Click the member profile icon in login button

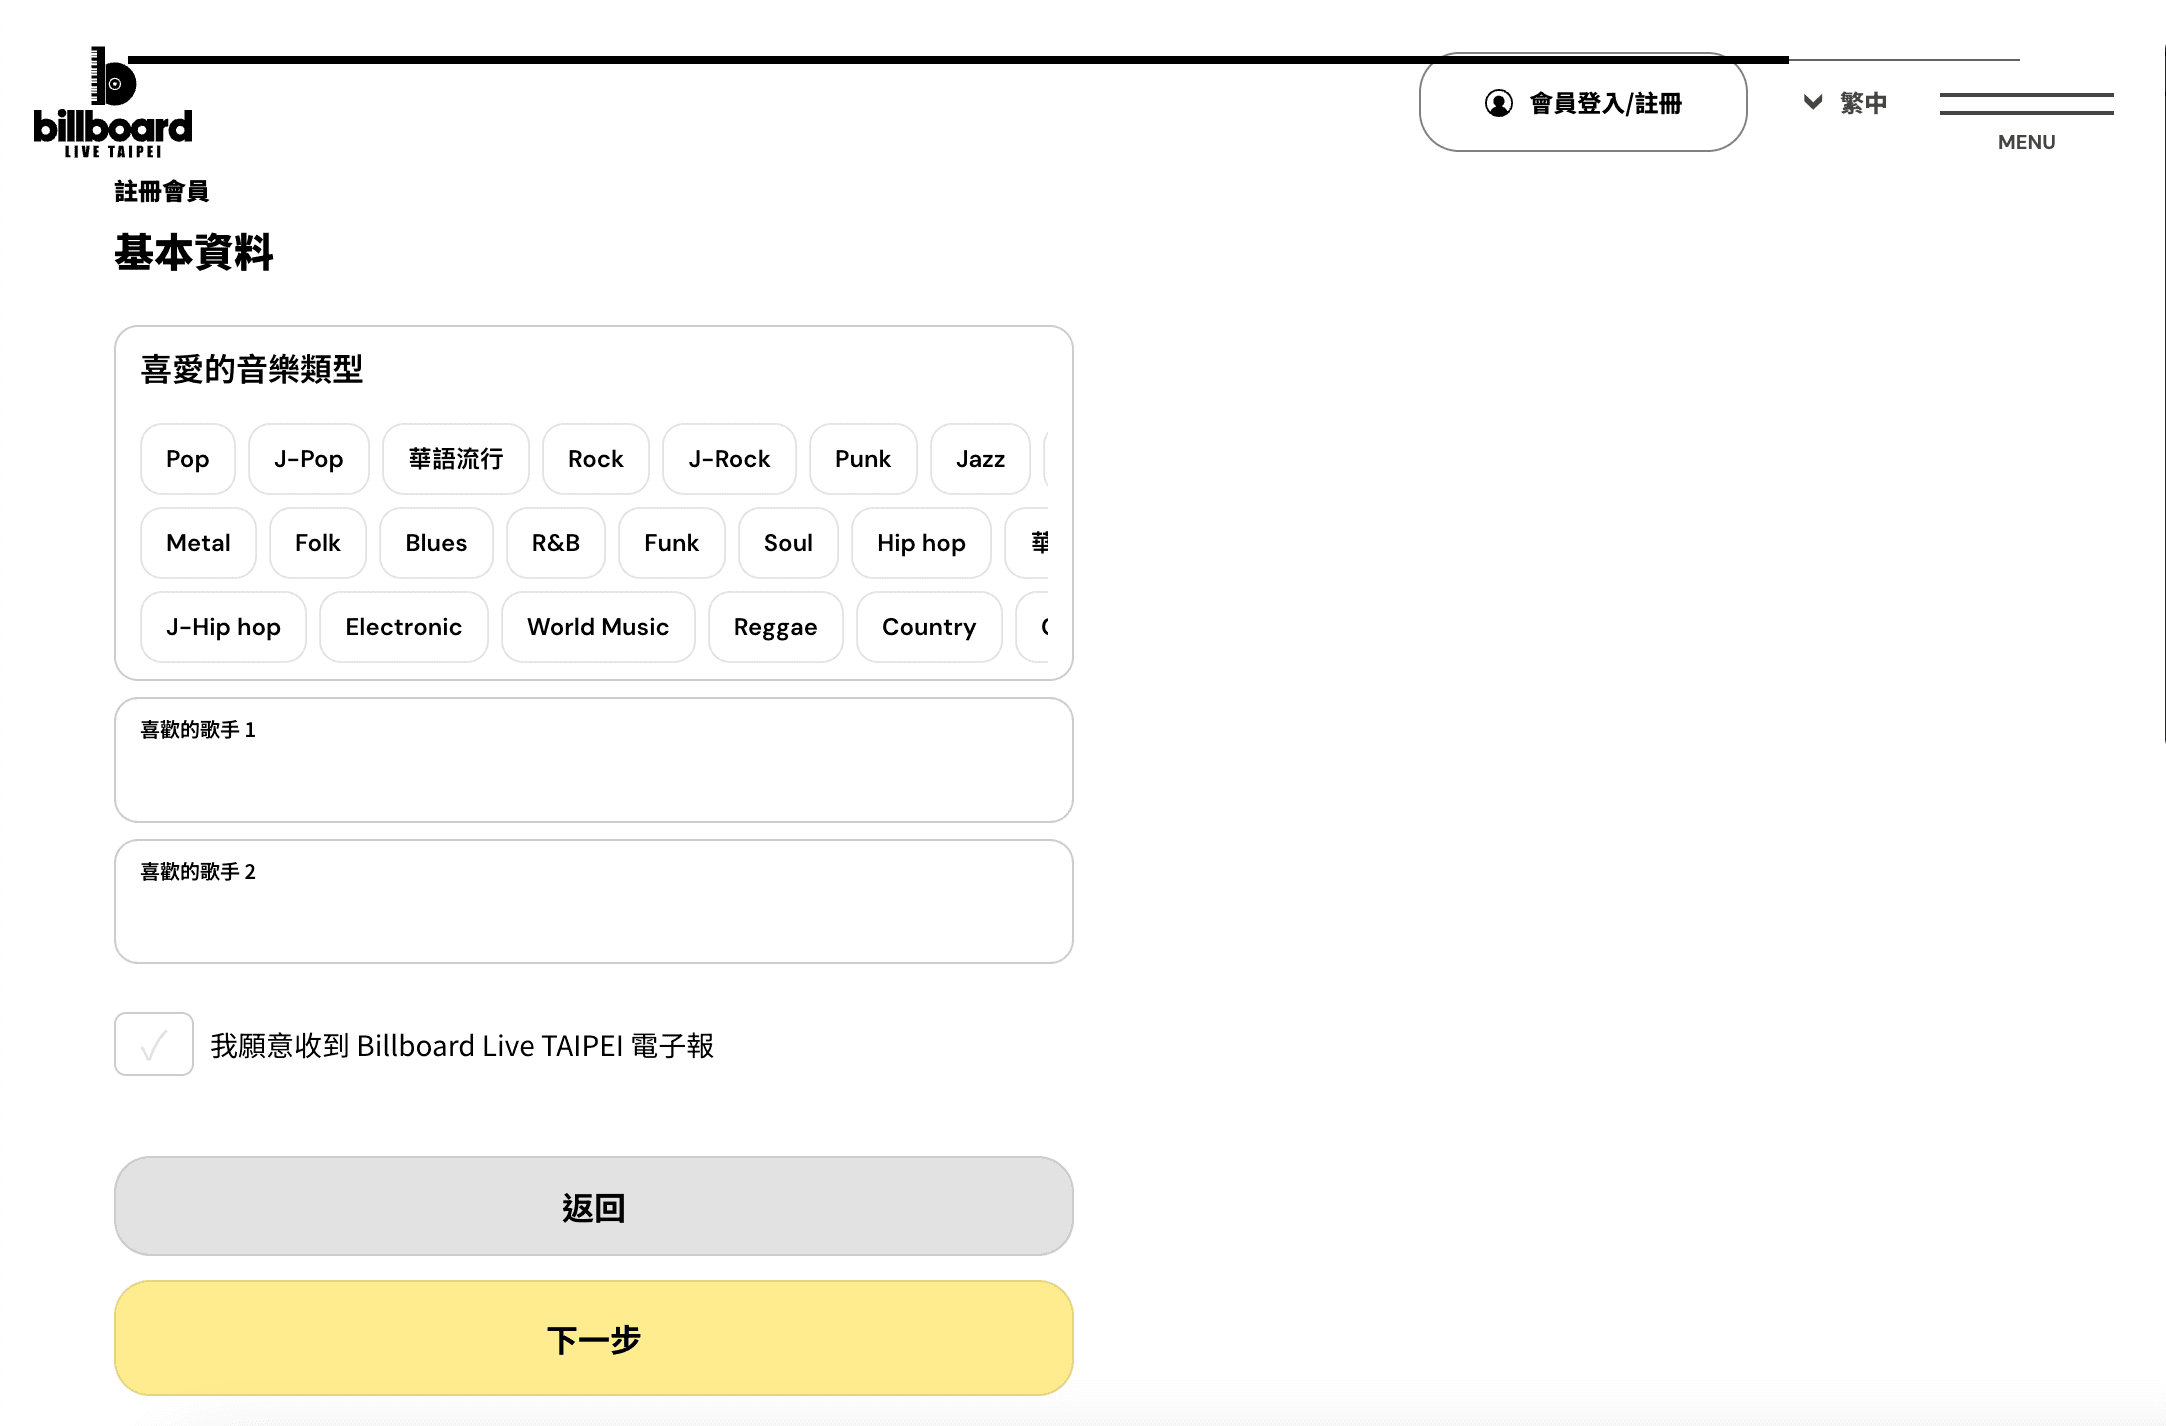tap(1498, 103)
